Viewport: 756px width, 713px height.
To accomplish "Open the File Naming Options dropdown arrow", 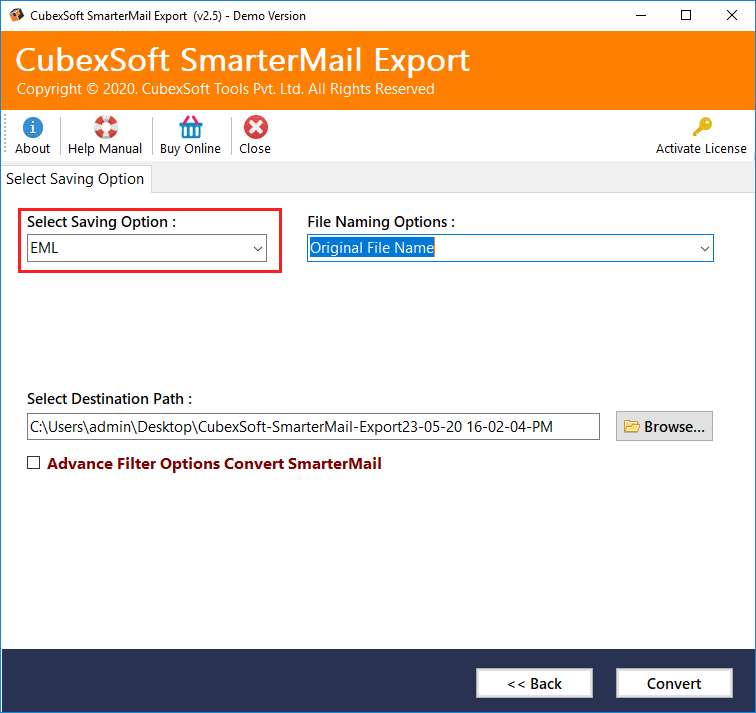I will point(704,249).
